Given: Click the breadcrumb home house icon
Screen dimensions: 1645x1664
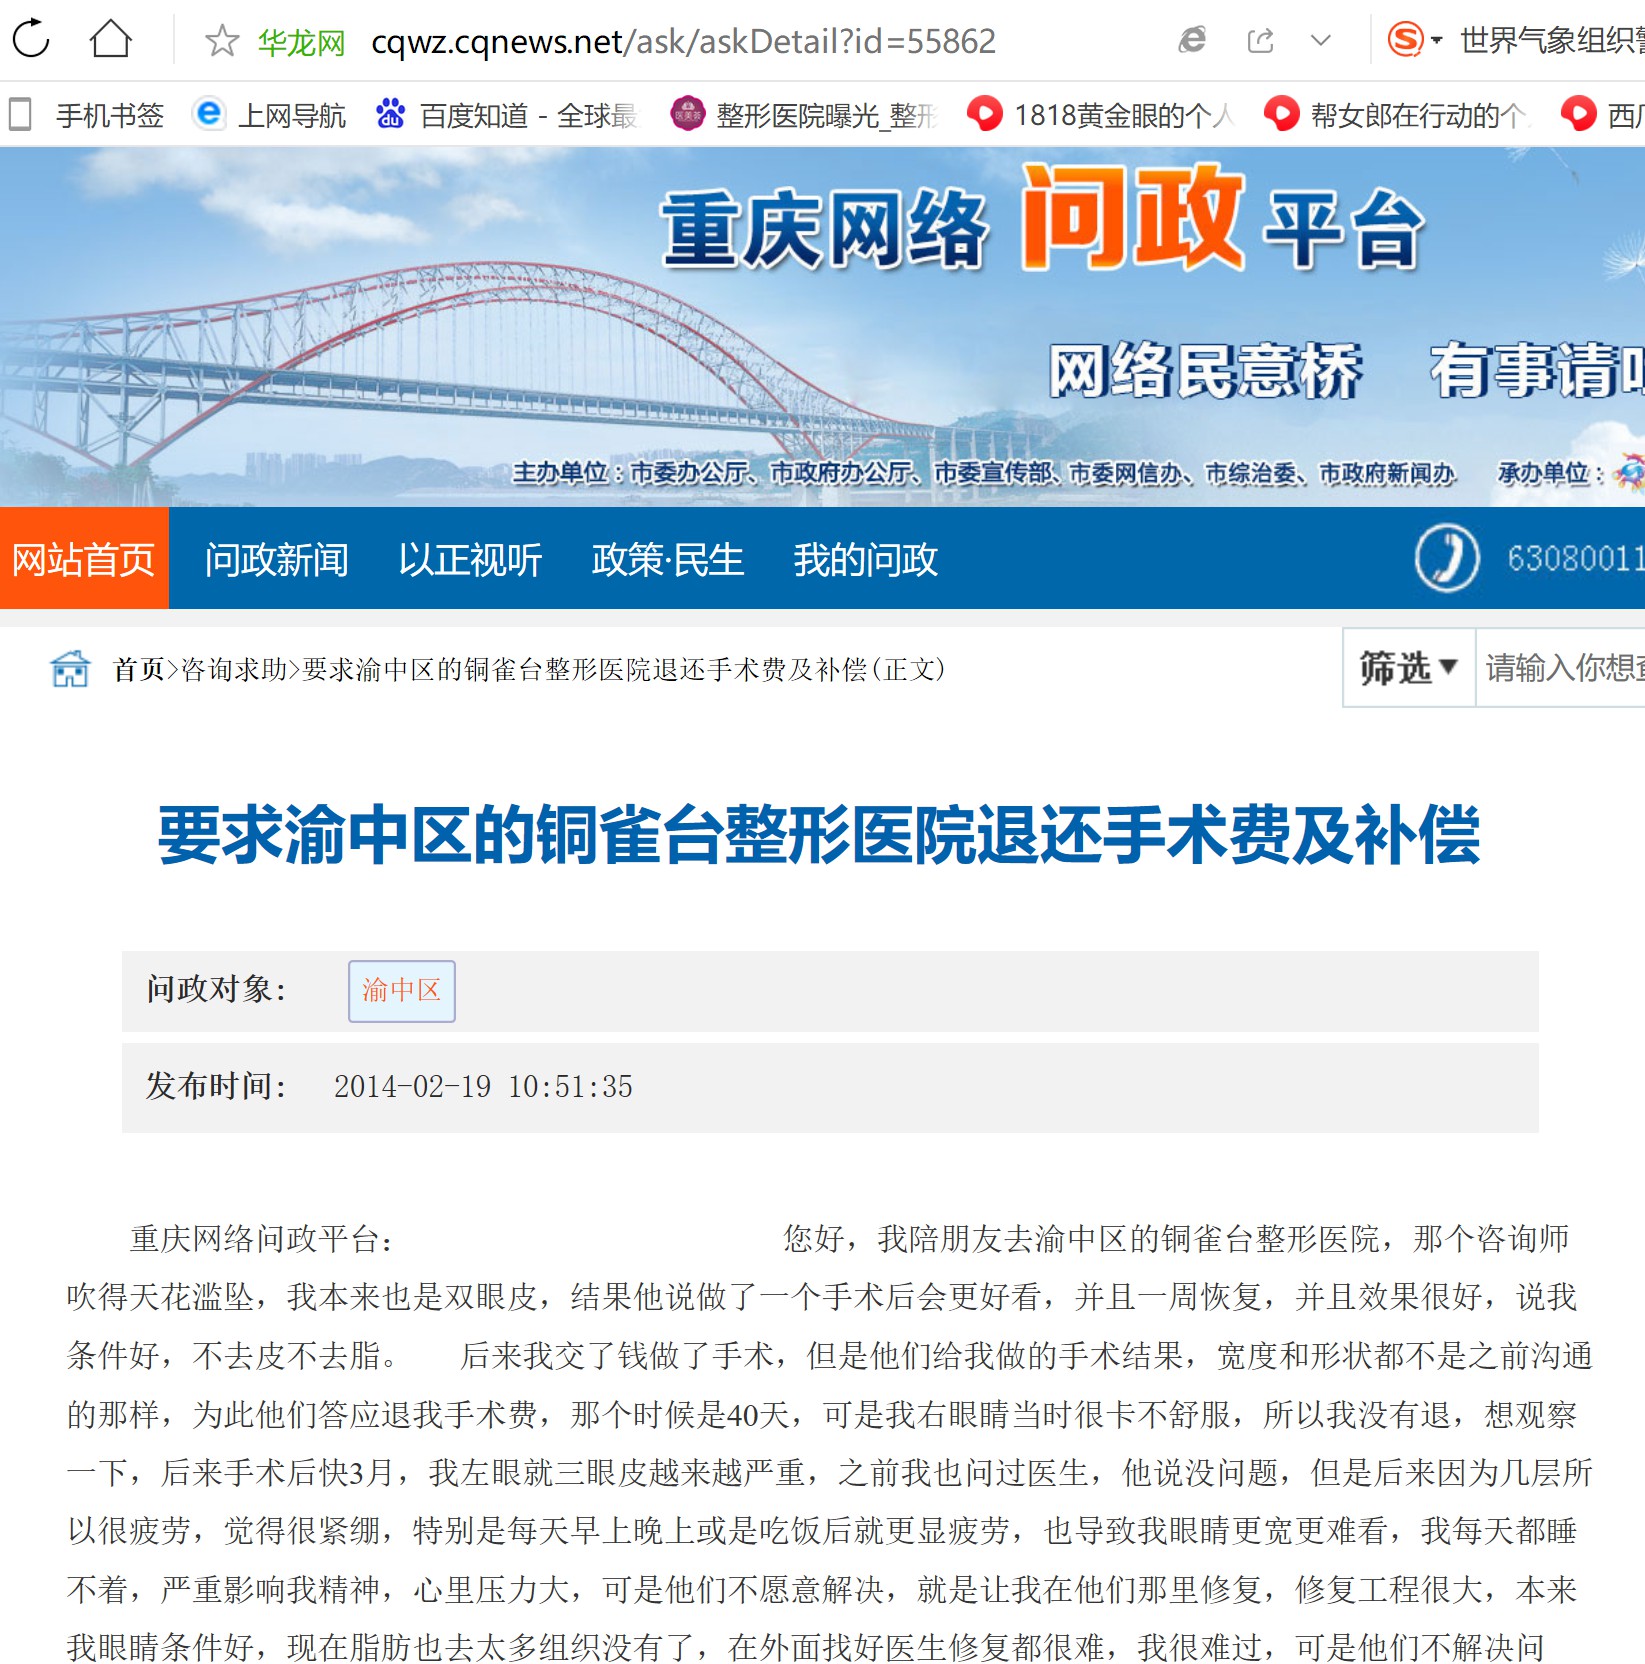Looking at the screenshot, I should [70, 668].
